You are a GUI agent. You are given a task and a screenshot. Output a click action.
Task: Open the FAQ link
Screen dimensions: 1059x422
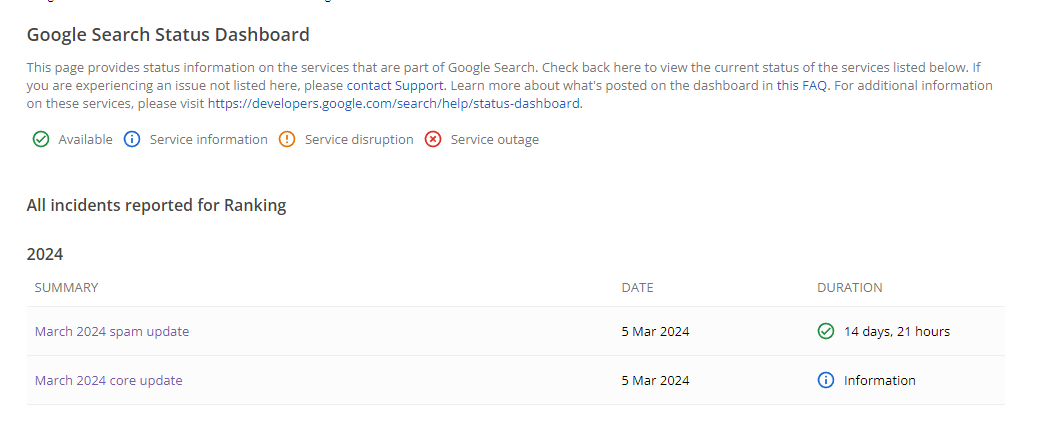(814, 86)
